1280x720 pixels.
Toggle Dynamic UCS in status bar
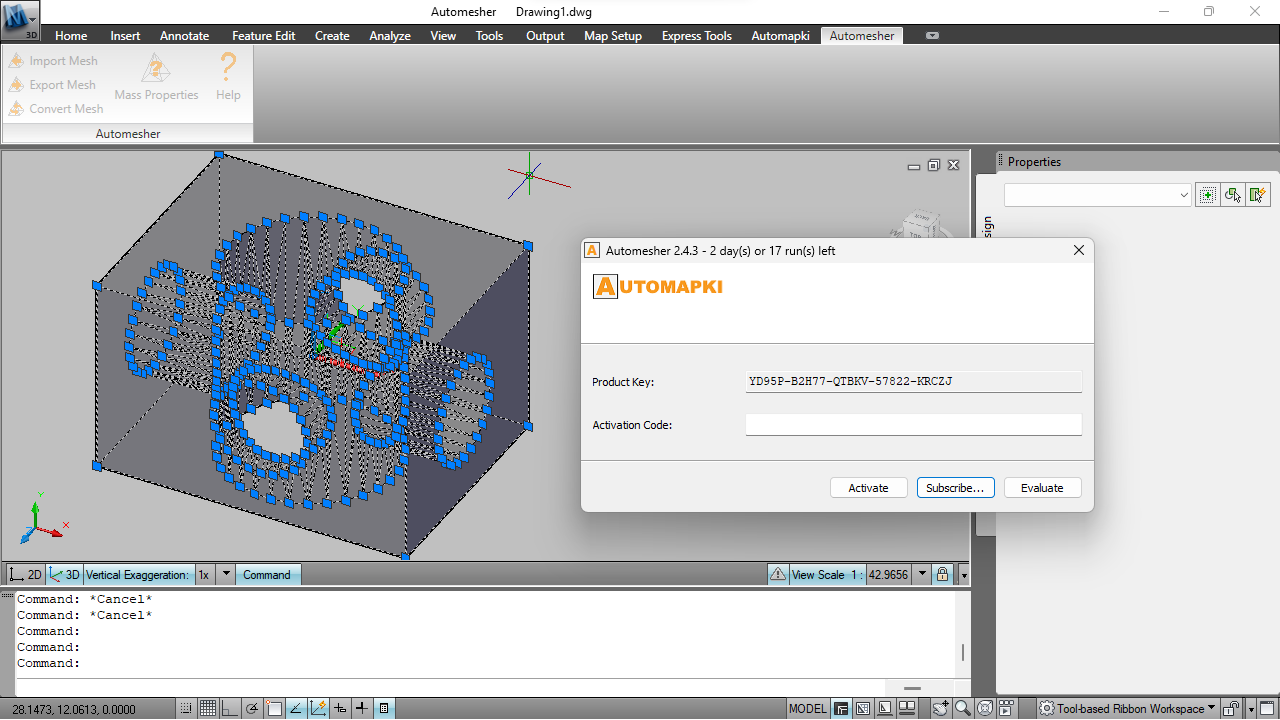tap(318, 709)
